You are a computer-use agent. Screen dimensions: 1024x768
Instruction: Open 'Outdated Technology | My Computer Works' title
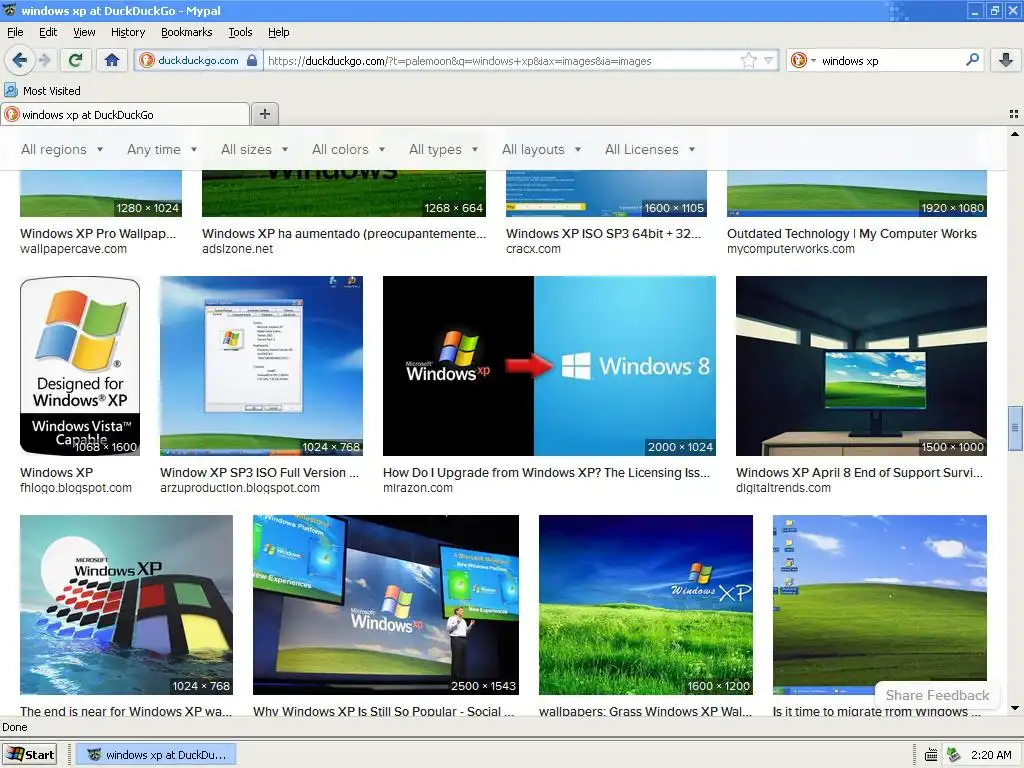coord(852,234)
